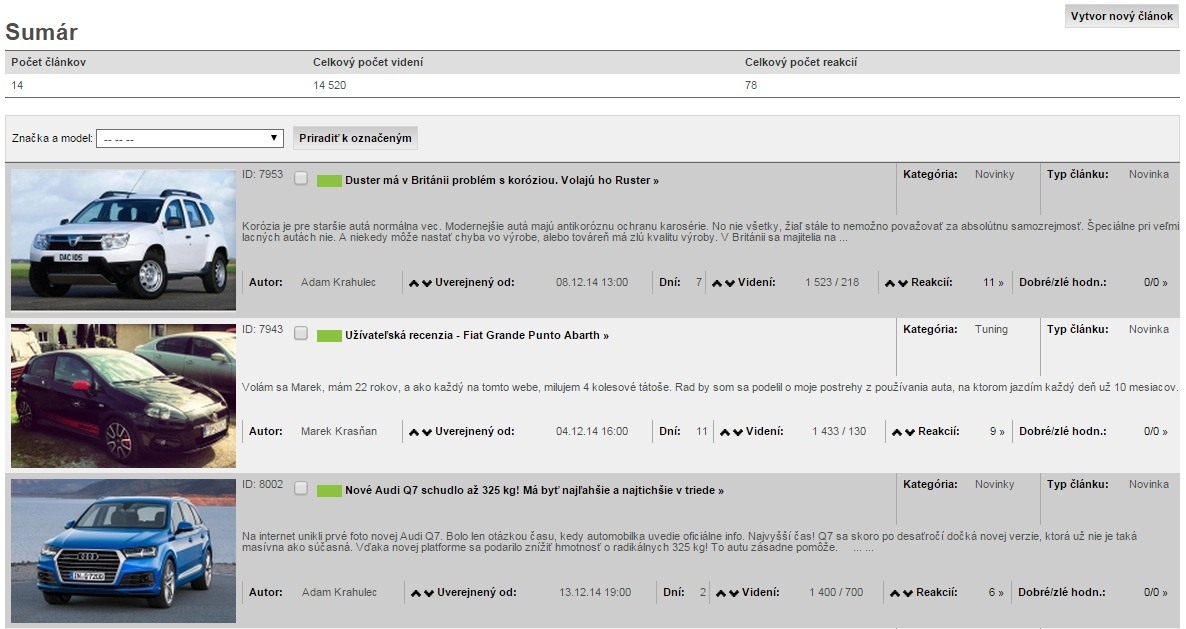Viewport: 1186px width, 629px height.
Task: Click the total reactions value "78"
Action: click(x=751, y=85)
